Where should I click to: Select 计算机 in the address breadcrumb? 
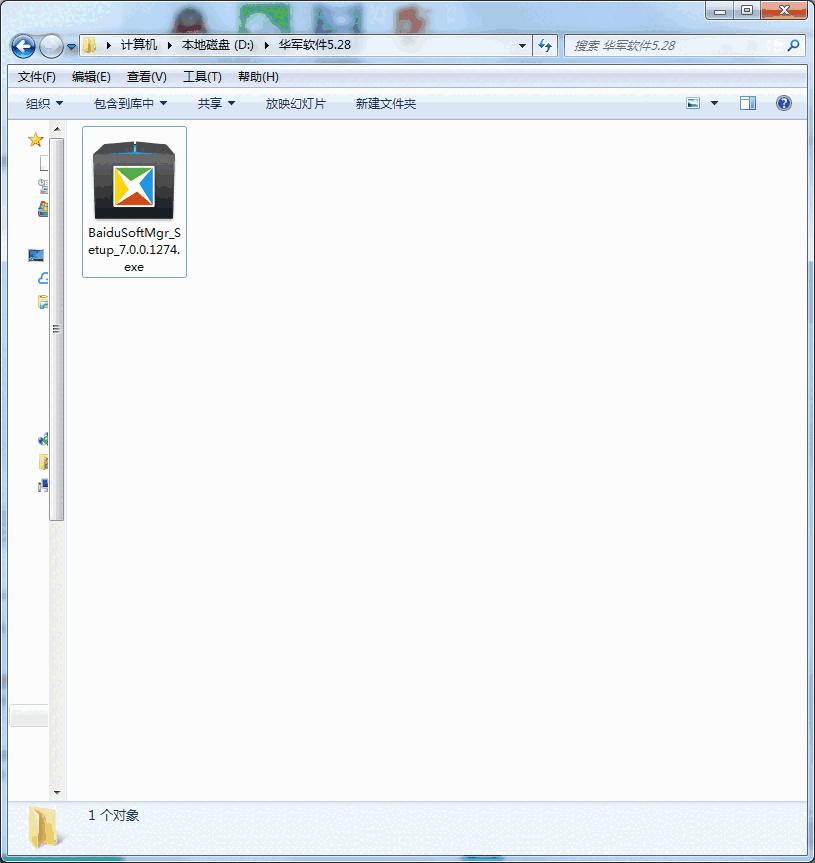pyautogui.click(x=139, y=45)
